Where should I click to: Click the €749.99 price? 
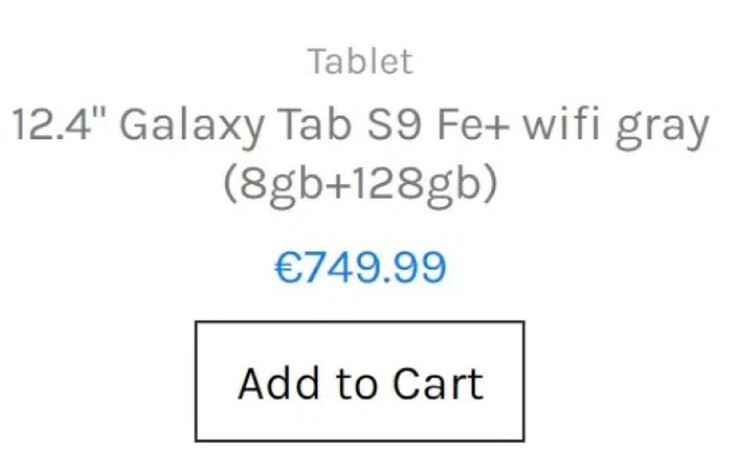click(360, 268)
